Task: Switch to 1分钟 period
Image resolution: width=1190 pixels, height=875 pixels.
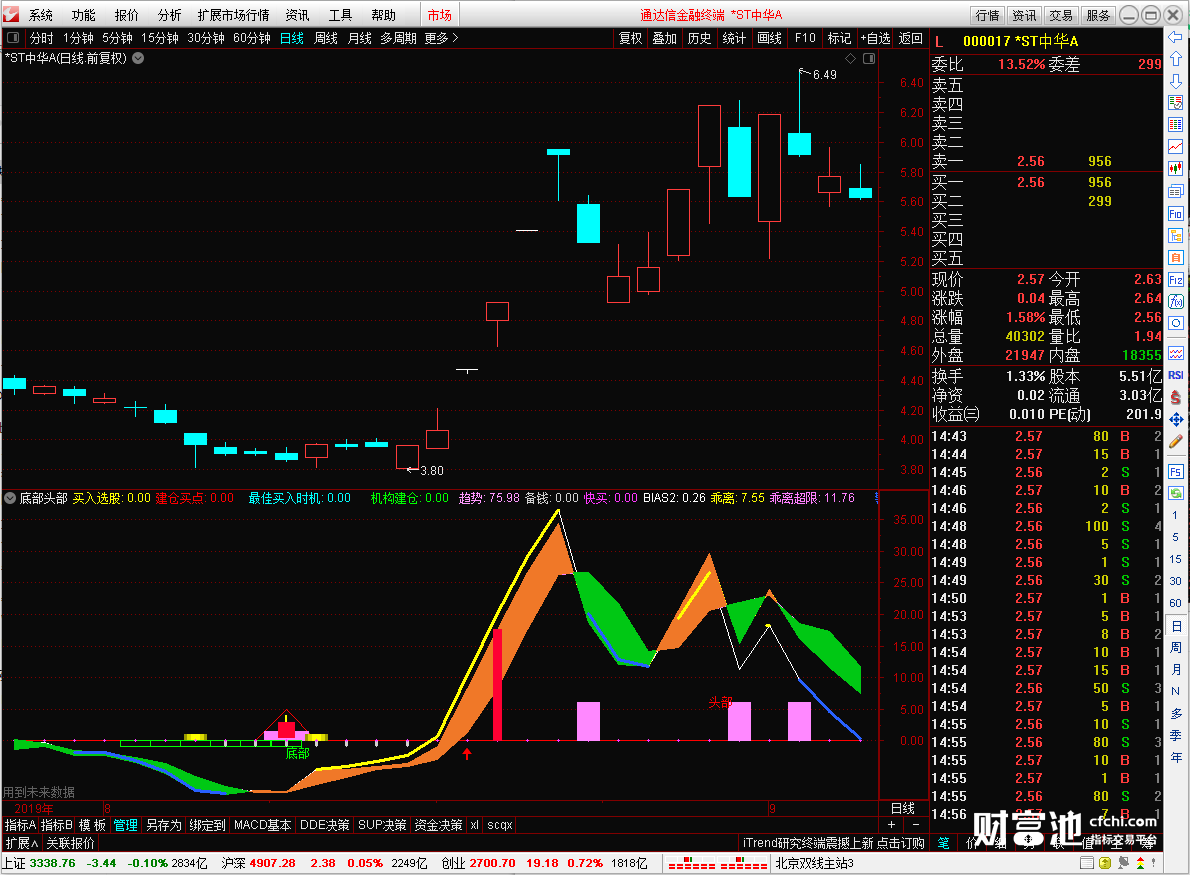Action: pos(78,38)
